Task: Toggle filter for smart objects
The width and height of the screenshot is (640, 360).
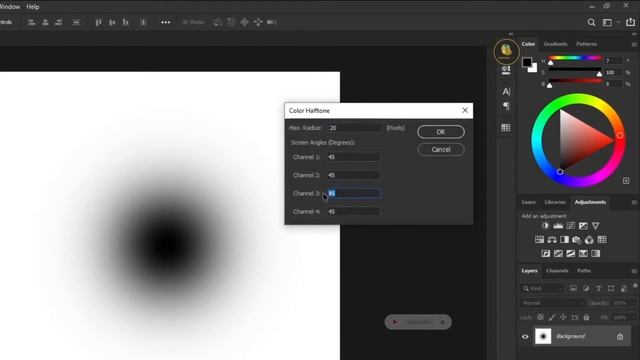Action: click(x=624, y=289)
